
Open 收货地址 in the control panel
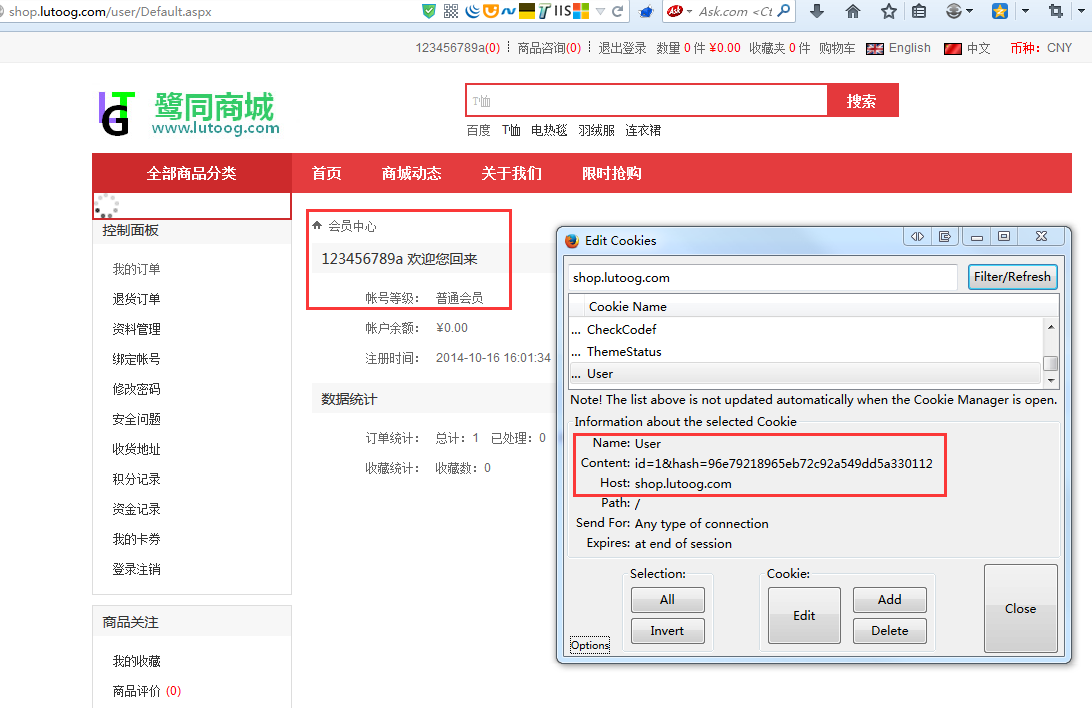(136, 449)
